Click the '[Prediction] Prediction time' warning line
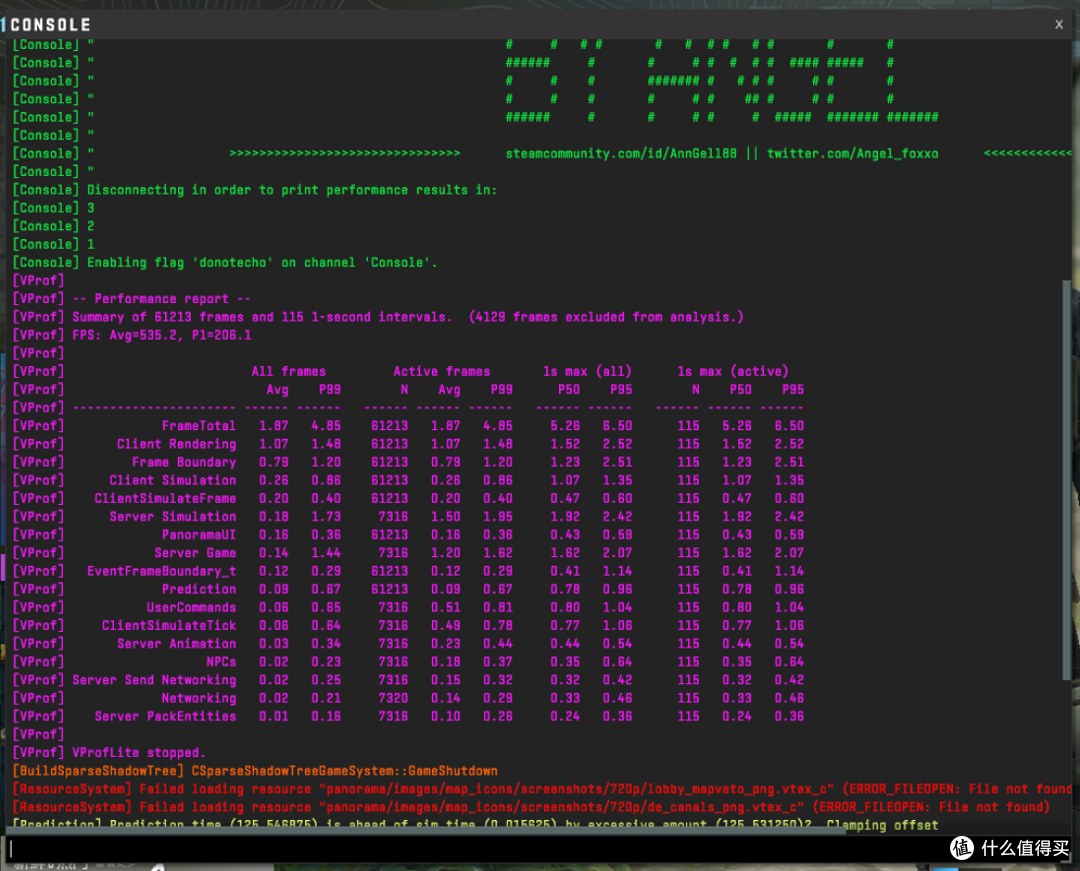This screenshot has width=1080, height=871. click(475, 824)
